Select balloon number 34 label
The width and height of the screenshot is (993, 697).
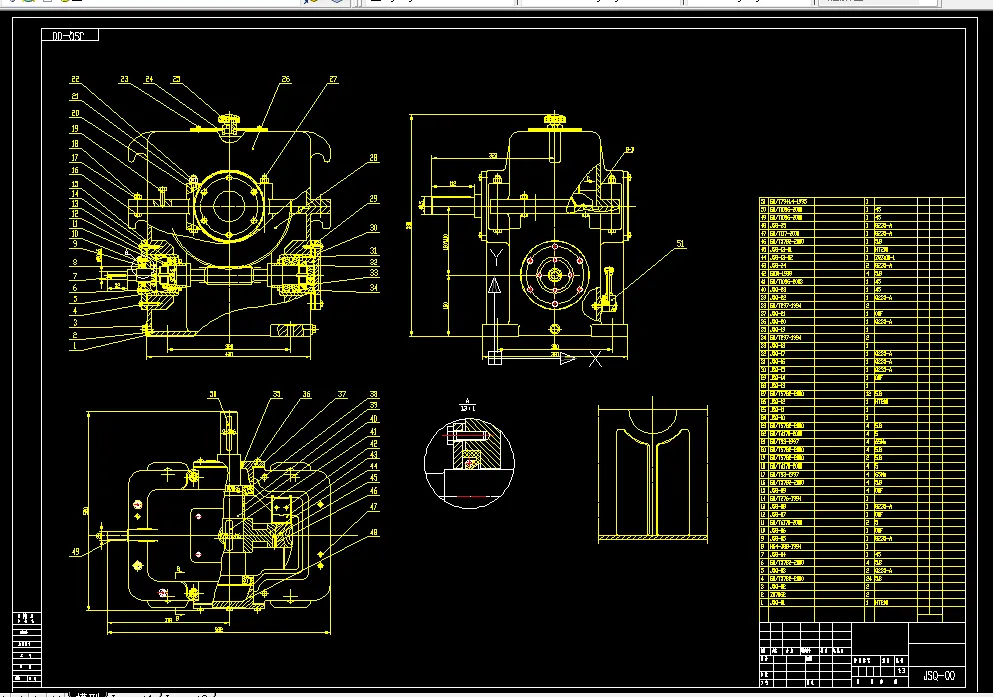(x=374, y=287)
